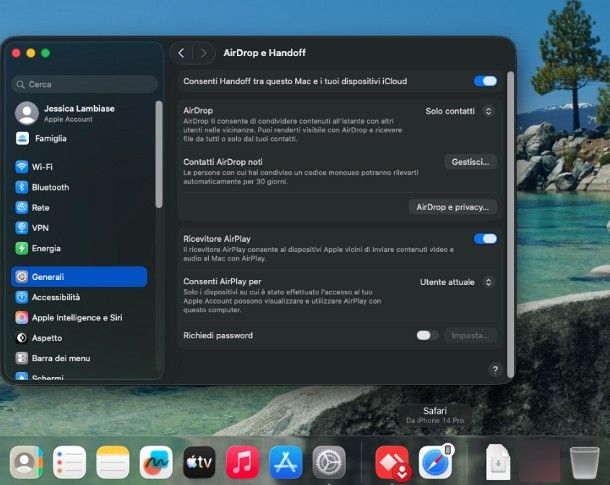610x485 pixels.
Task: Select Generali in the sidebar
Action: [79, 277]
